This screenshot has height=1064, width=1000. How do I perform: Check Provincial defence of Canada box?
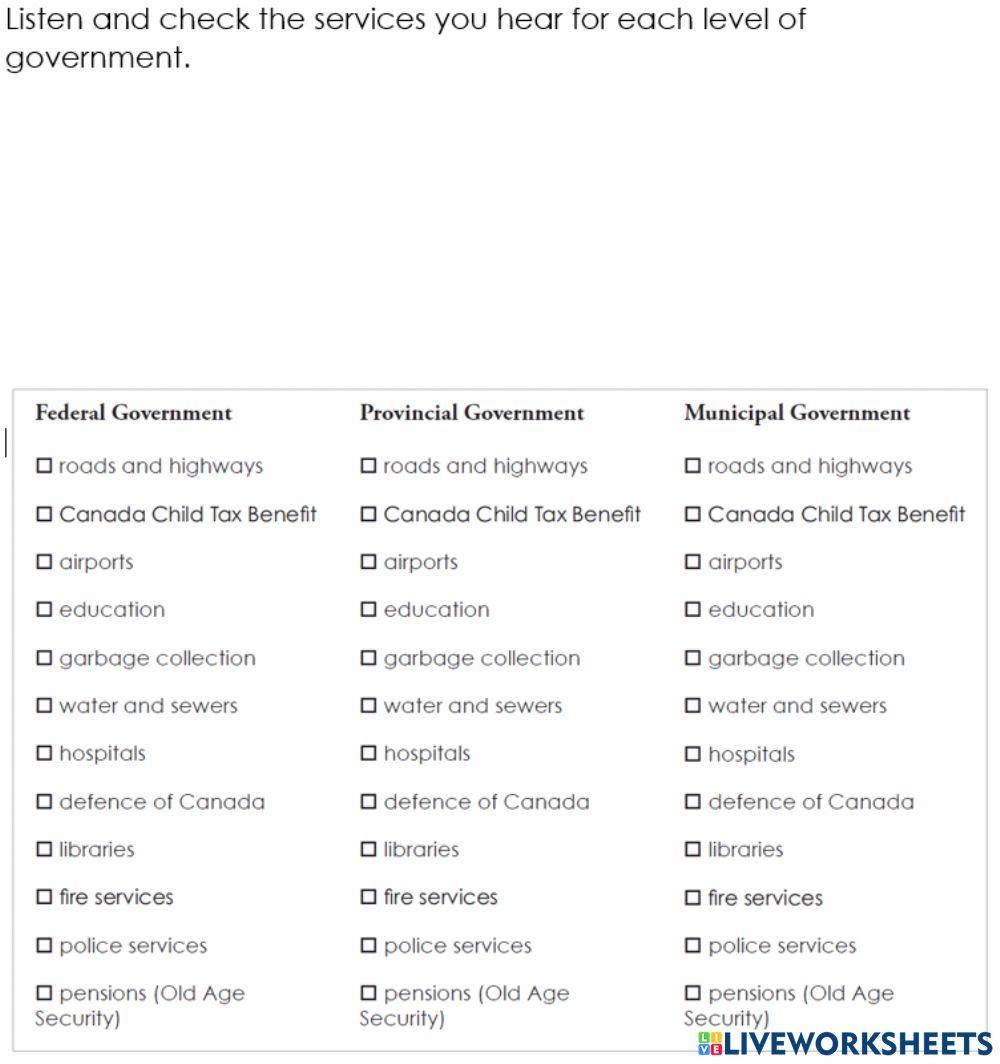coord(369,802)
